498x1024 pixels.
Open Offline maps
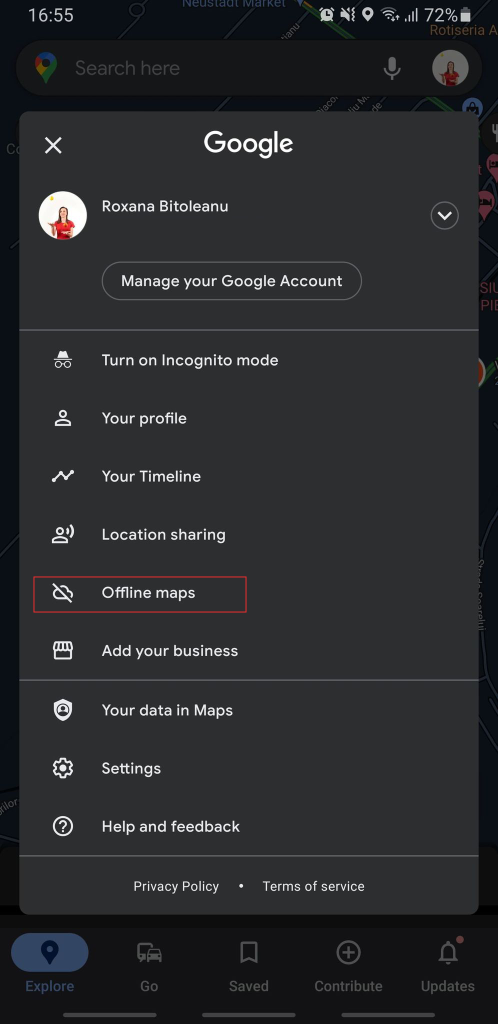140,594
